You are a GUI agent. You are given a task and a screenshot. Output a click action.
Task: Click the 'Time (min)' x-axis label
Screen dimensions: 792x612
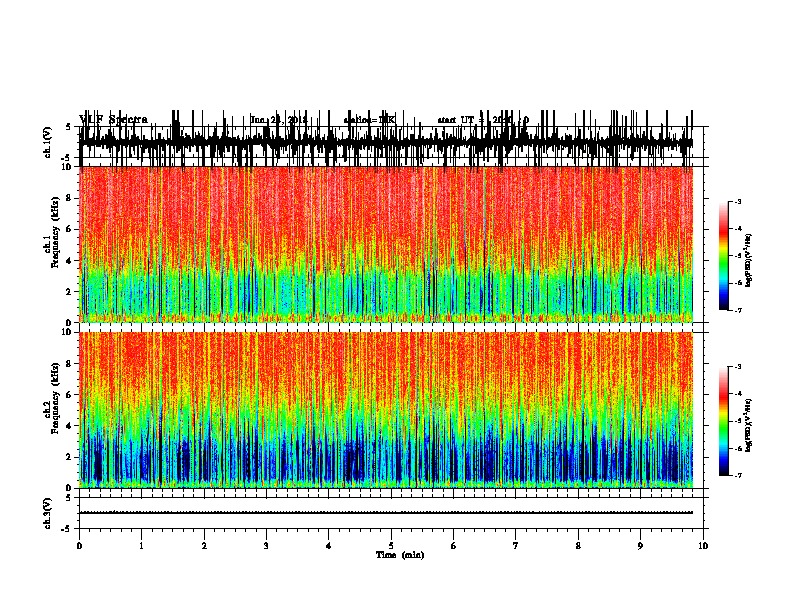400,555
